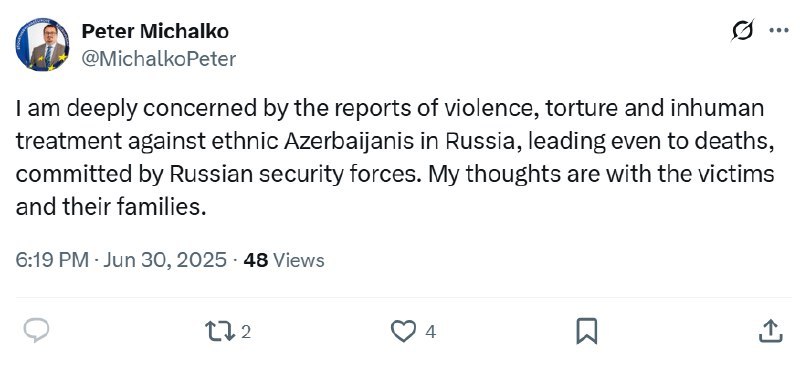
Task: Click the repost arrows icon
Action: [x=219, y=332]
